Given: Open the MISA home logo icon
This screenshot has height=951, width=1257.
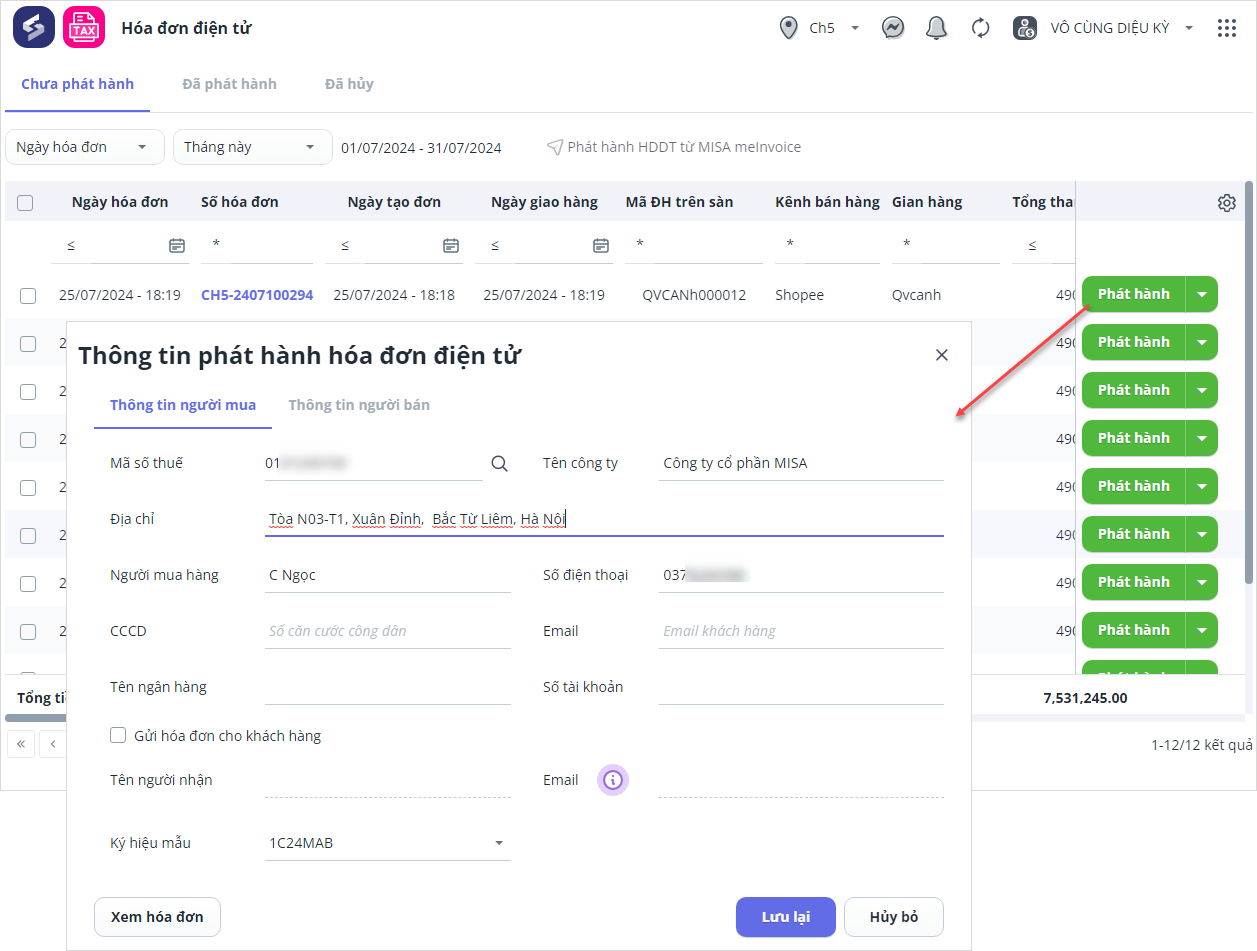Looking at the screenshot, I should coord(34,27).
